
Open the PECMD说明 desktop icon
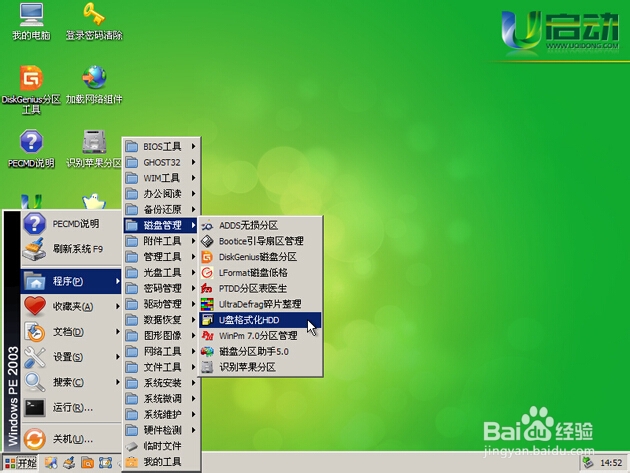tap(31, 148)
